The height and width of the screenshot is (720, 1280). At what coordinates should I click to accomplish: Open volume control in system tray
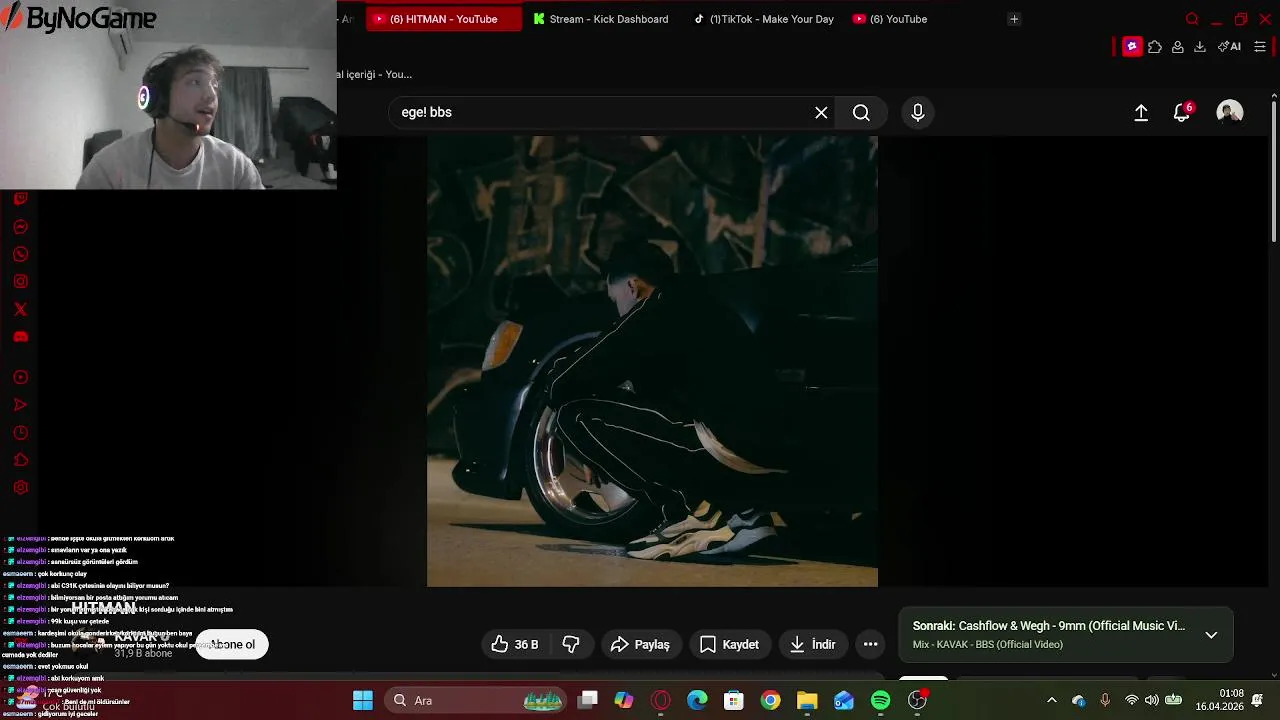coord(1152,700)
